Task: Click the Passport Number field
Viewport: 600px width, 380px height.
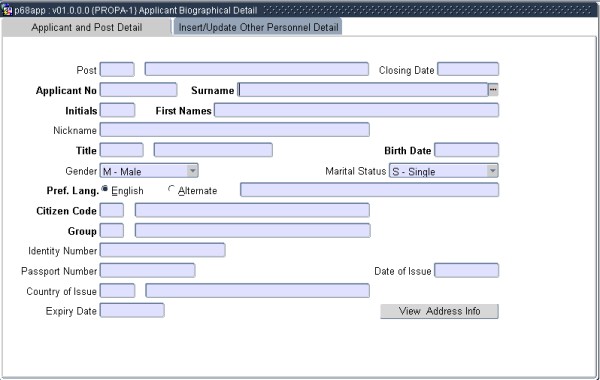Action: (x=147, y=271)
